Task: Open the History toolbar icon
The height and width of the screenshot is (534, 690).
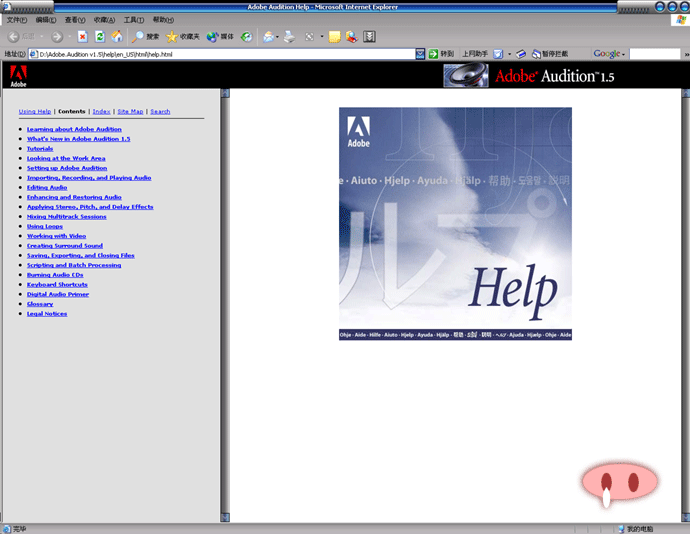Action: click(246, 37)
